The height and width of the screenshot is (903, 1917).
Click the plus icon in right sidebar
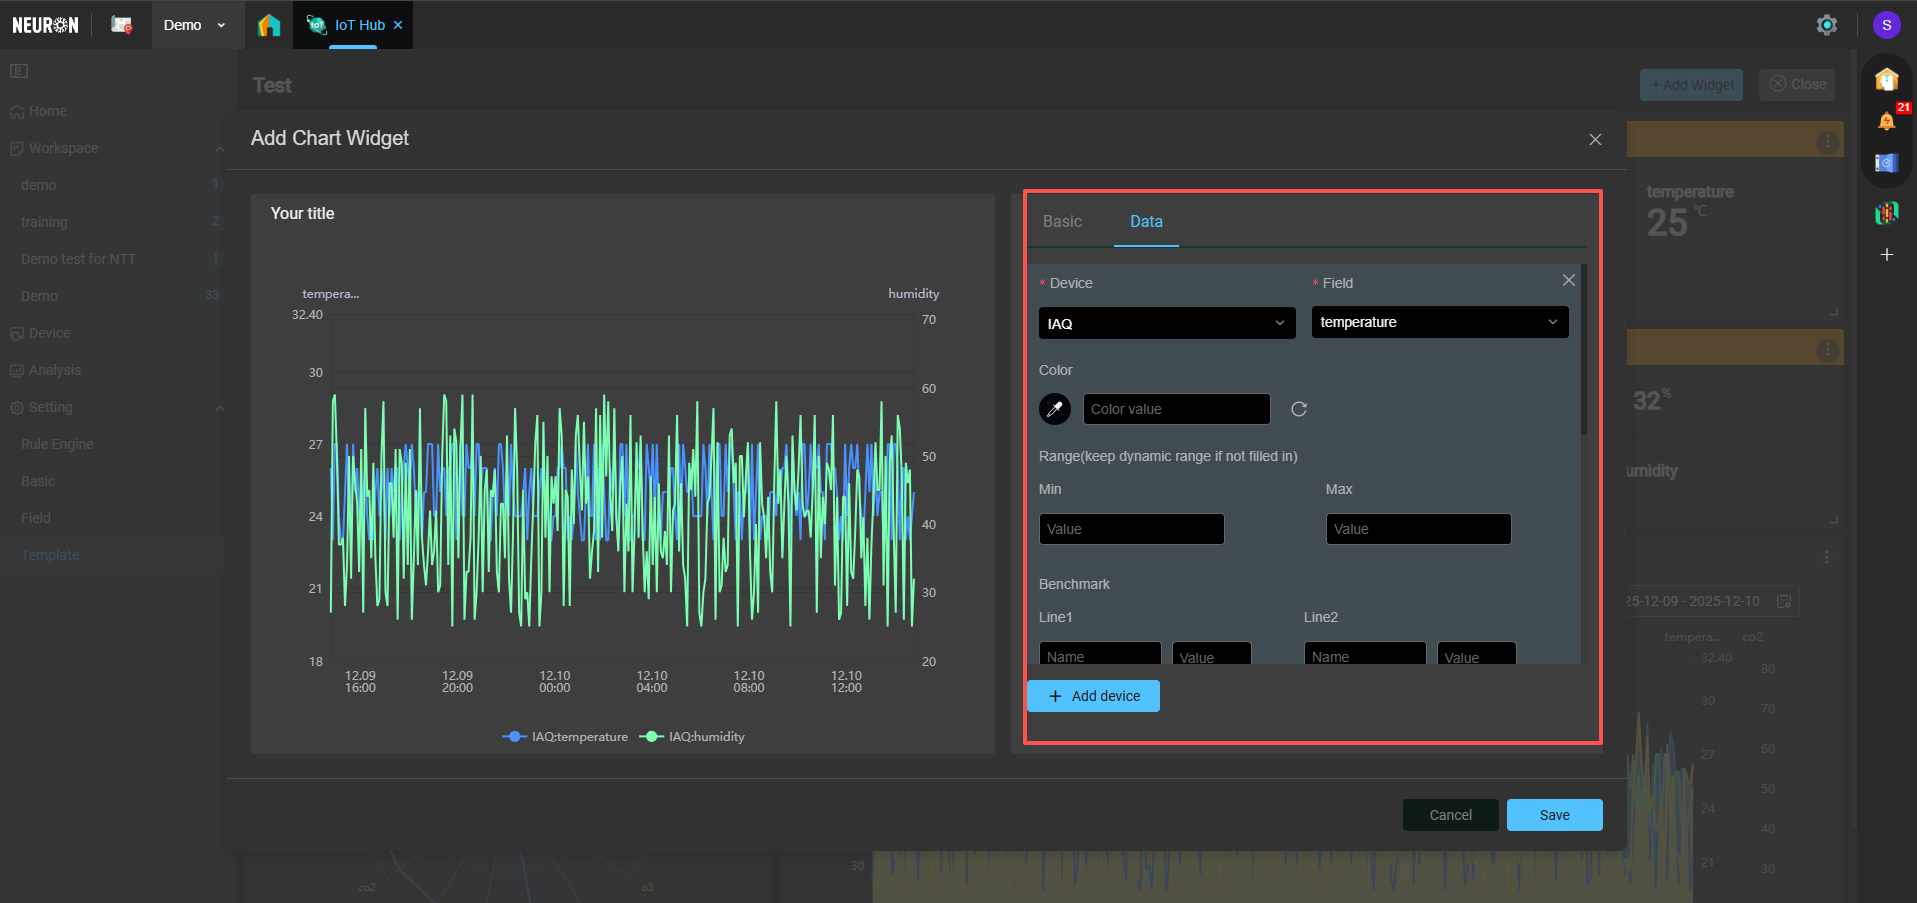(x=1886, y=255)
